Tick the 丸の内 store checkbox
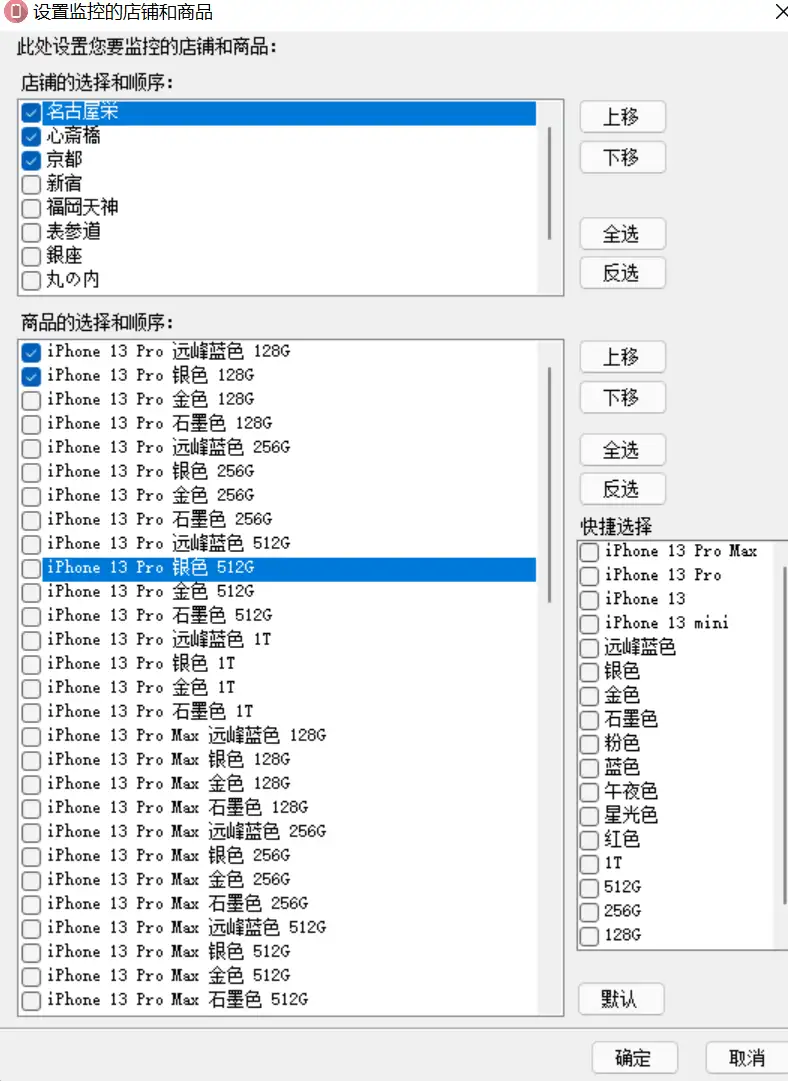788x1081 pixels. pyautogui.click(x=31, y=281)
